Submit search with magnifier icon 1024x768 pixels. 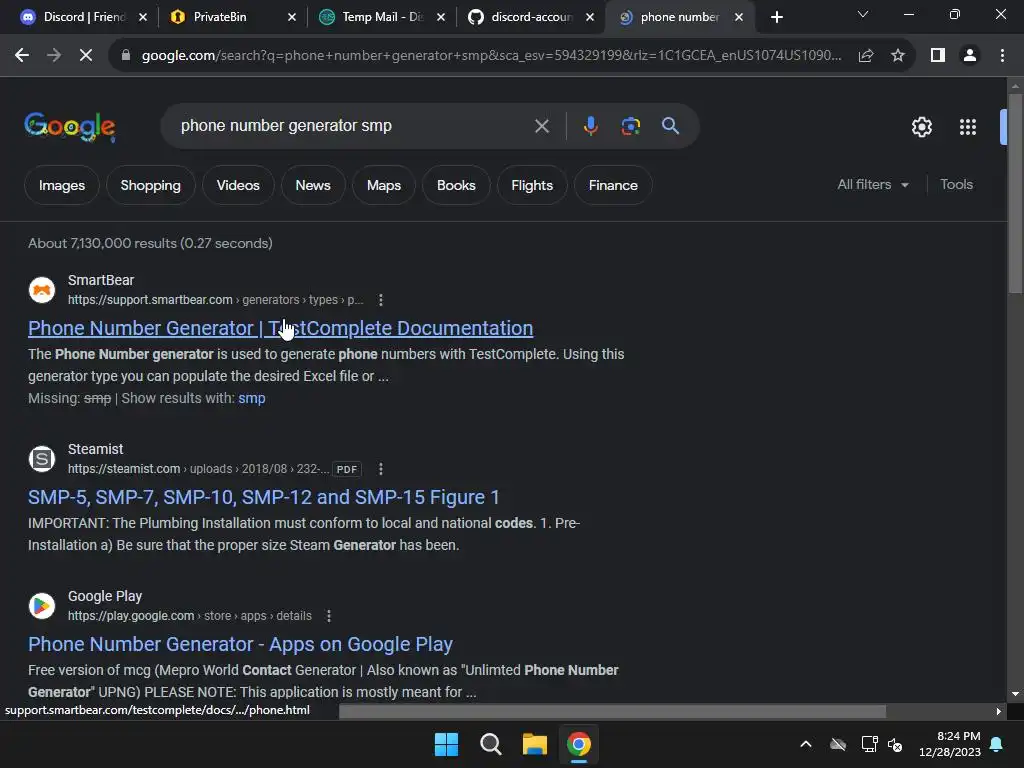click(671, 125)
